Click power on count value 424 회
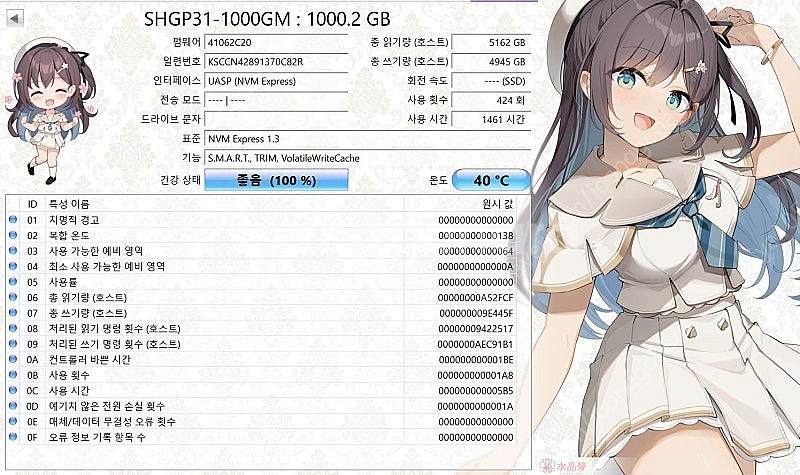The height and width of the screenshot is (475, 800). [x=491, y=100]
